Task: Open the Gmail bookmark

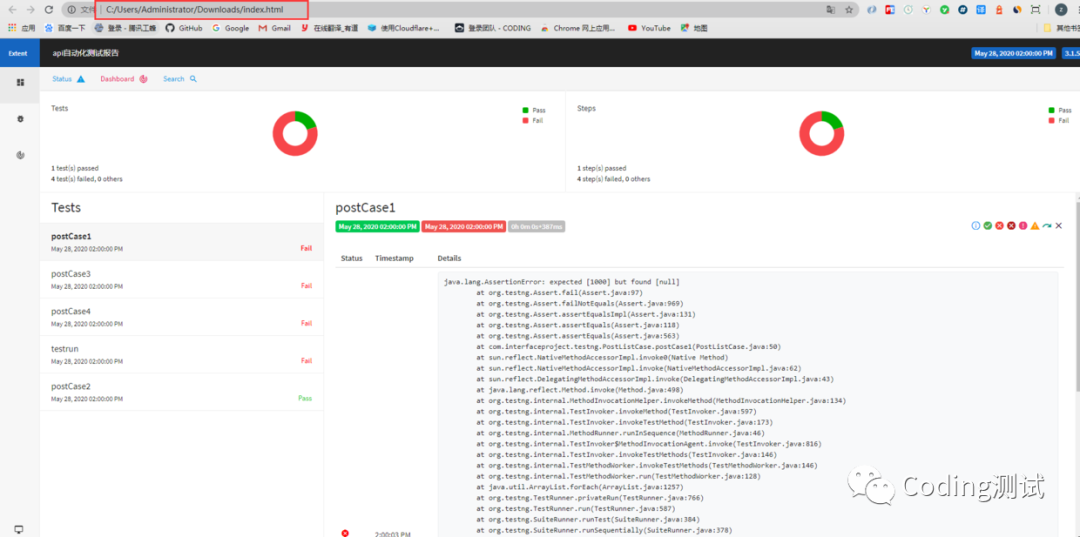Action: (x=275, y=28)
